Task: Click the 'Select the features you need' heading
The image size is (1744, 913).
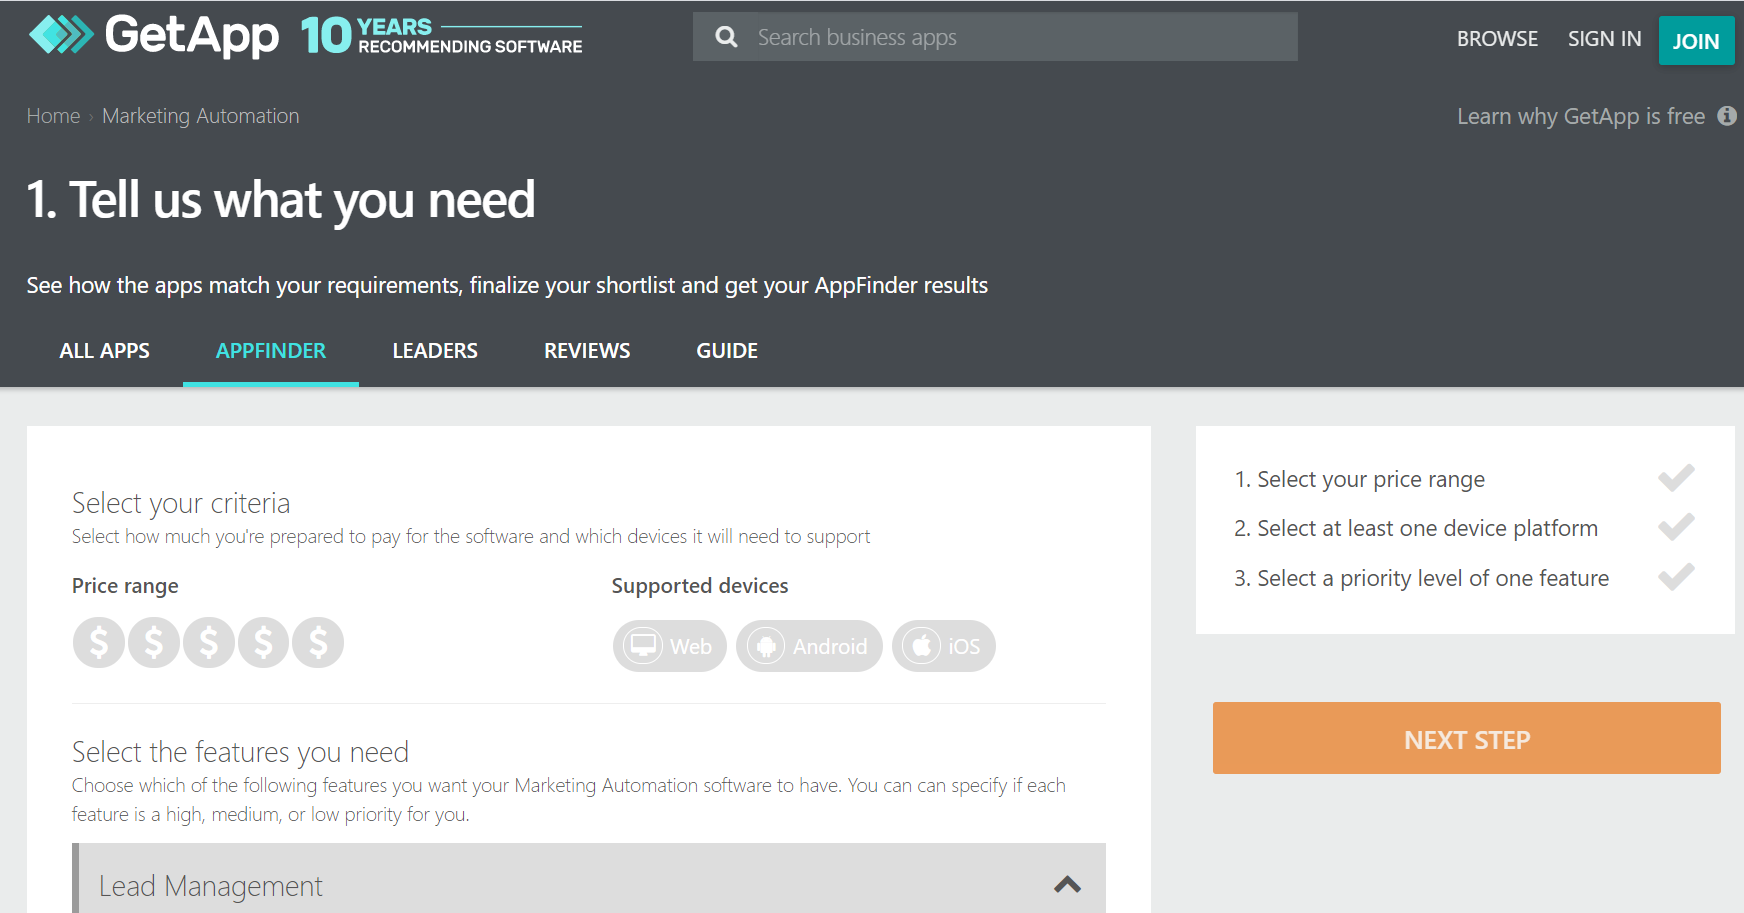Action: 240,752
